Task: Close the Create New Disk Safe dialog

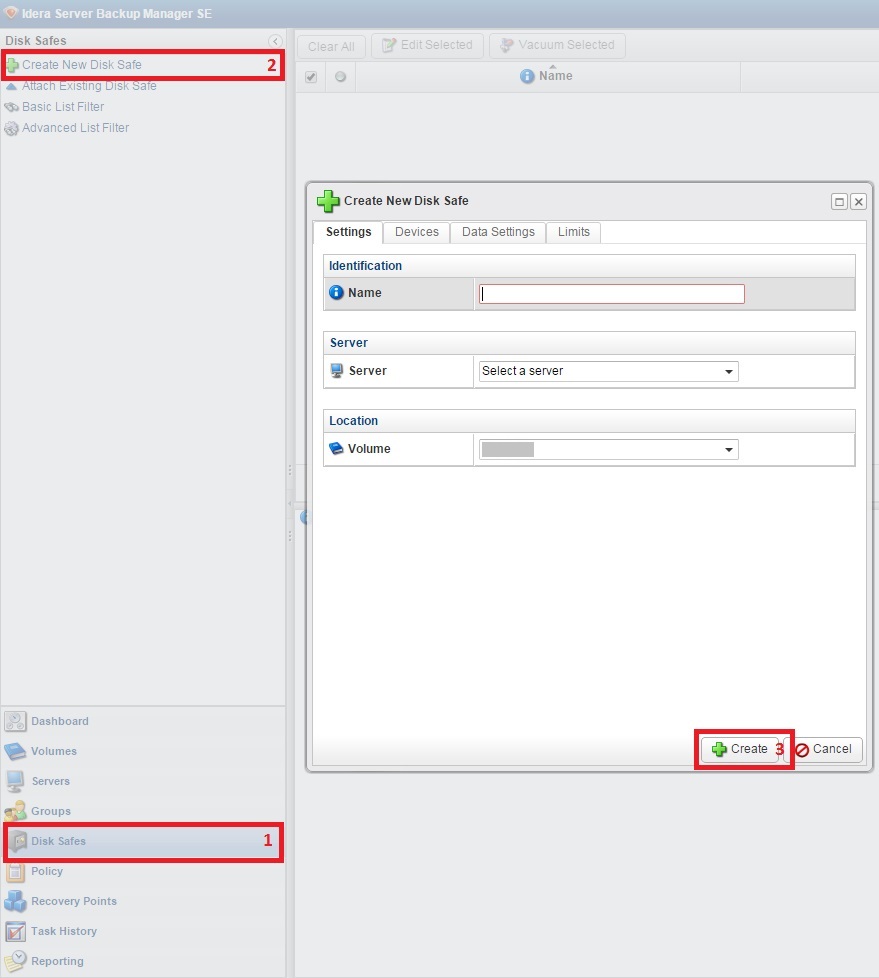Action: click(x=858, y=201)
